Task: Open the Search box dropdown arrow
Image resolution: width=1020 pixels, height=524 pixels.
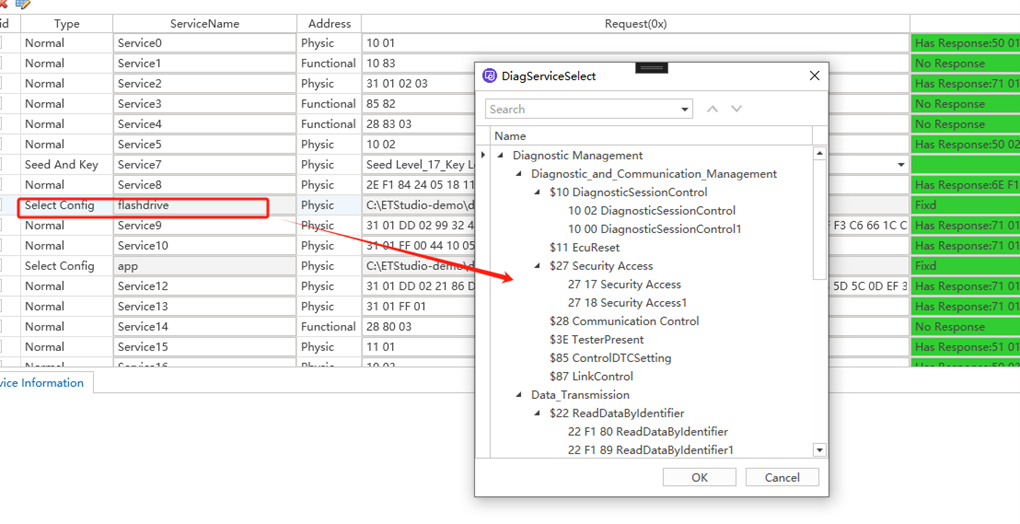Action: pos(685,109)
